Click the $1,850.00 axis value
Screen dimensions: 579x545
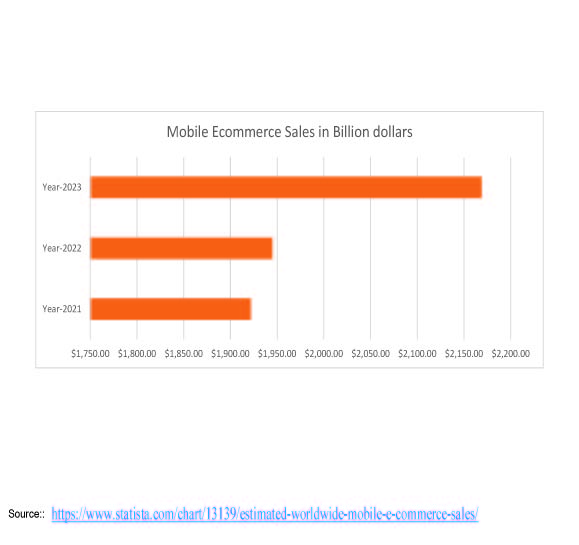click(184, 353)
